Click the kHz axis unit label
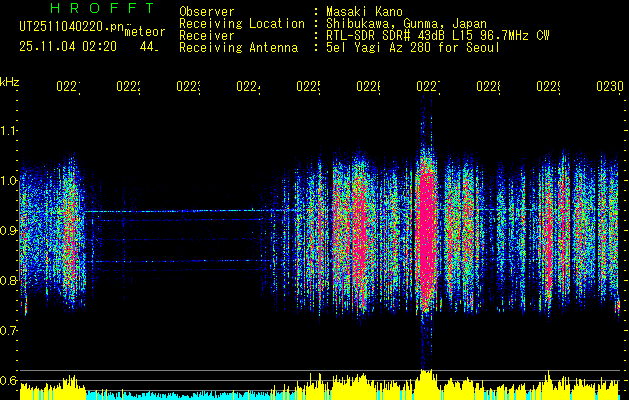Screen dimensions: 629x400 10,81
